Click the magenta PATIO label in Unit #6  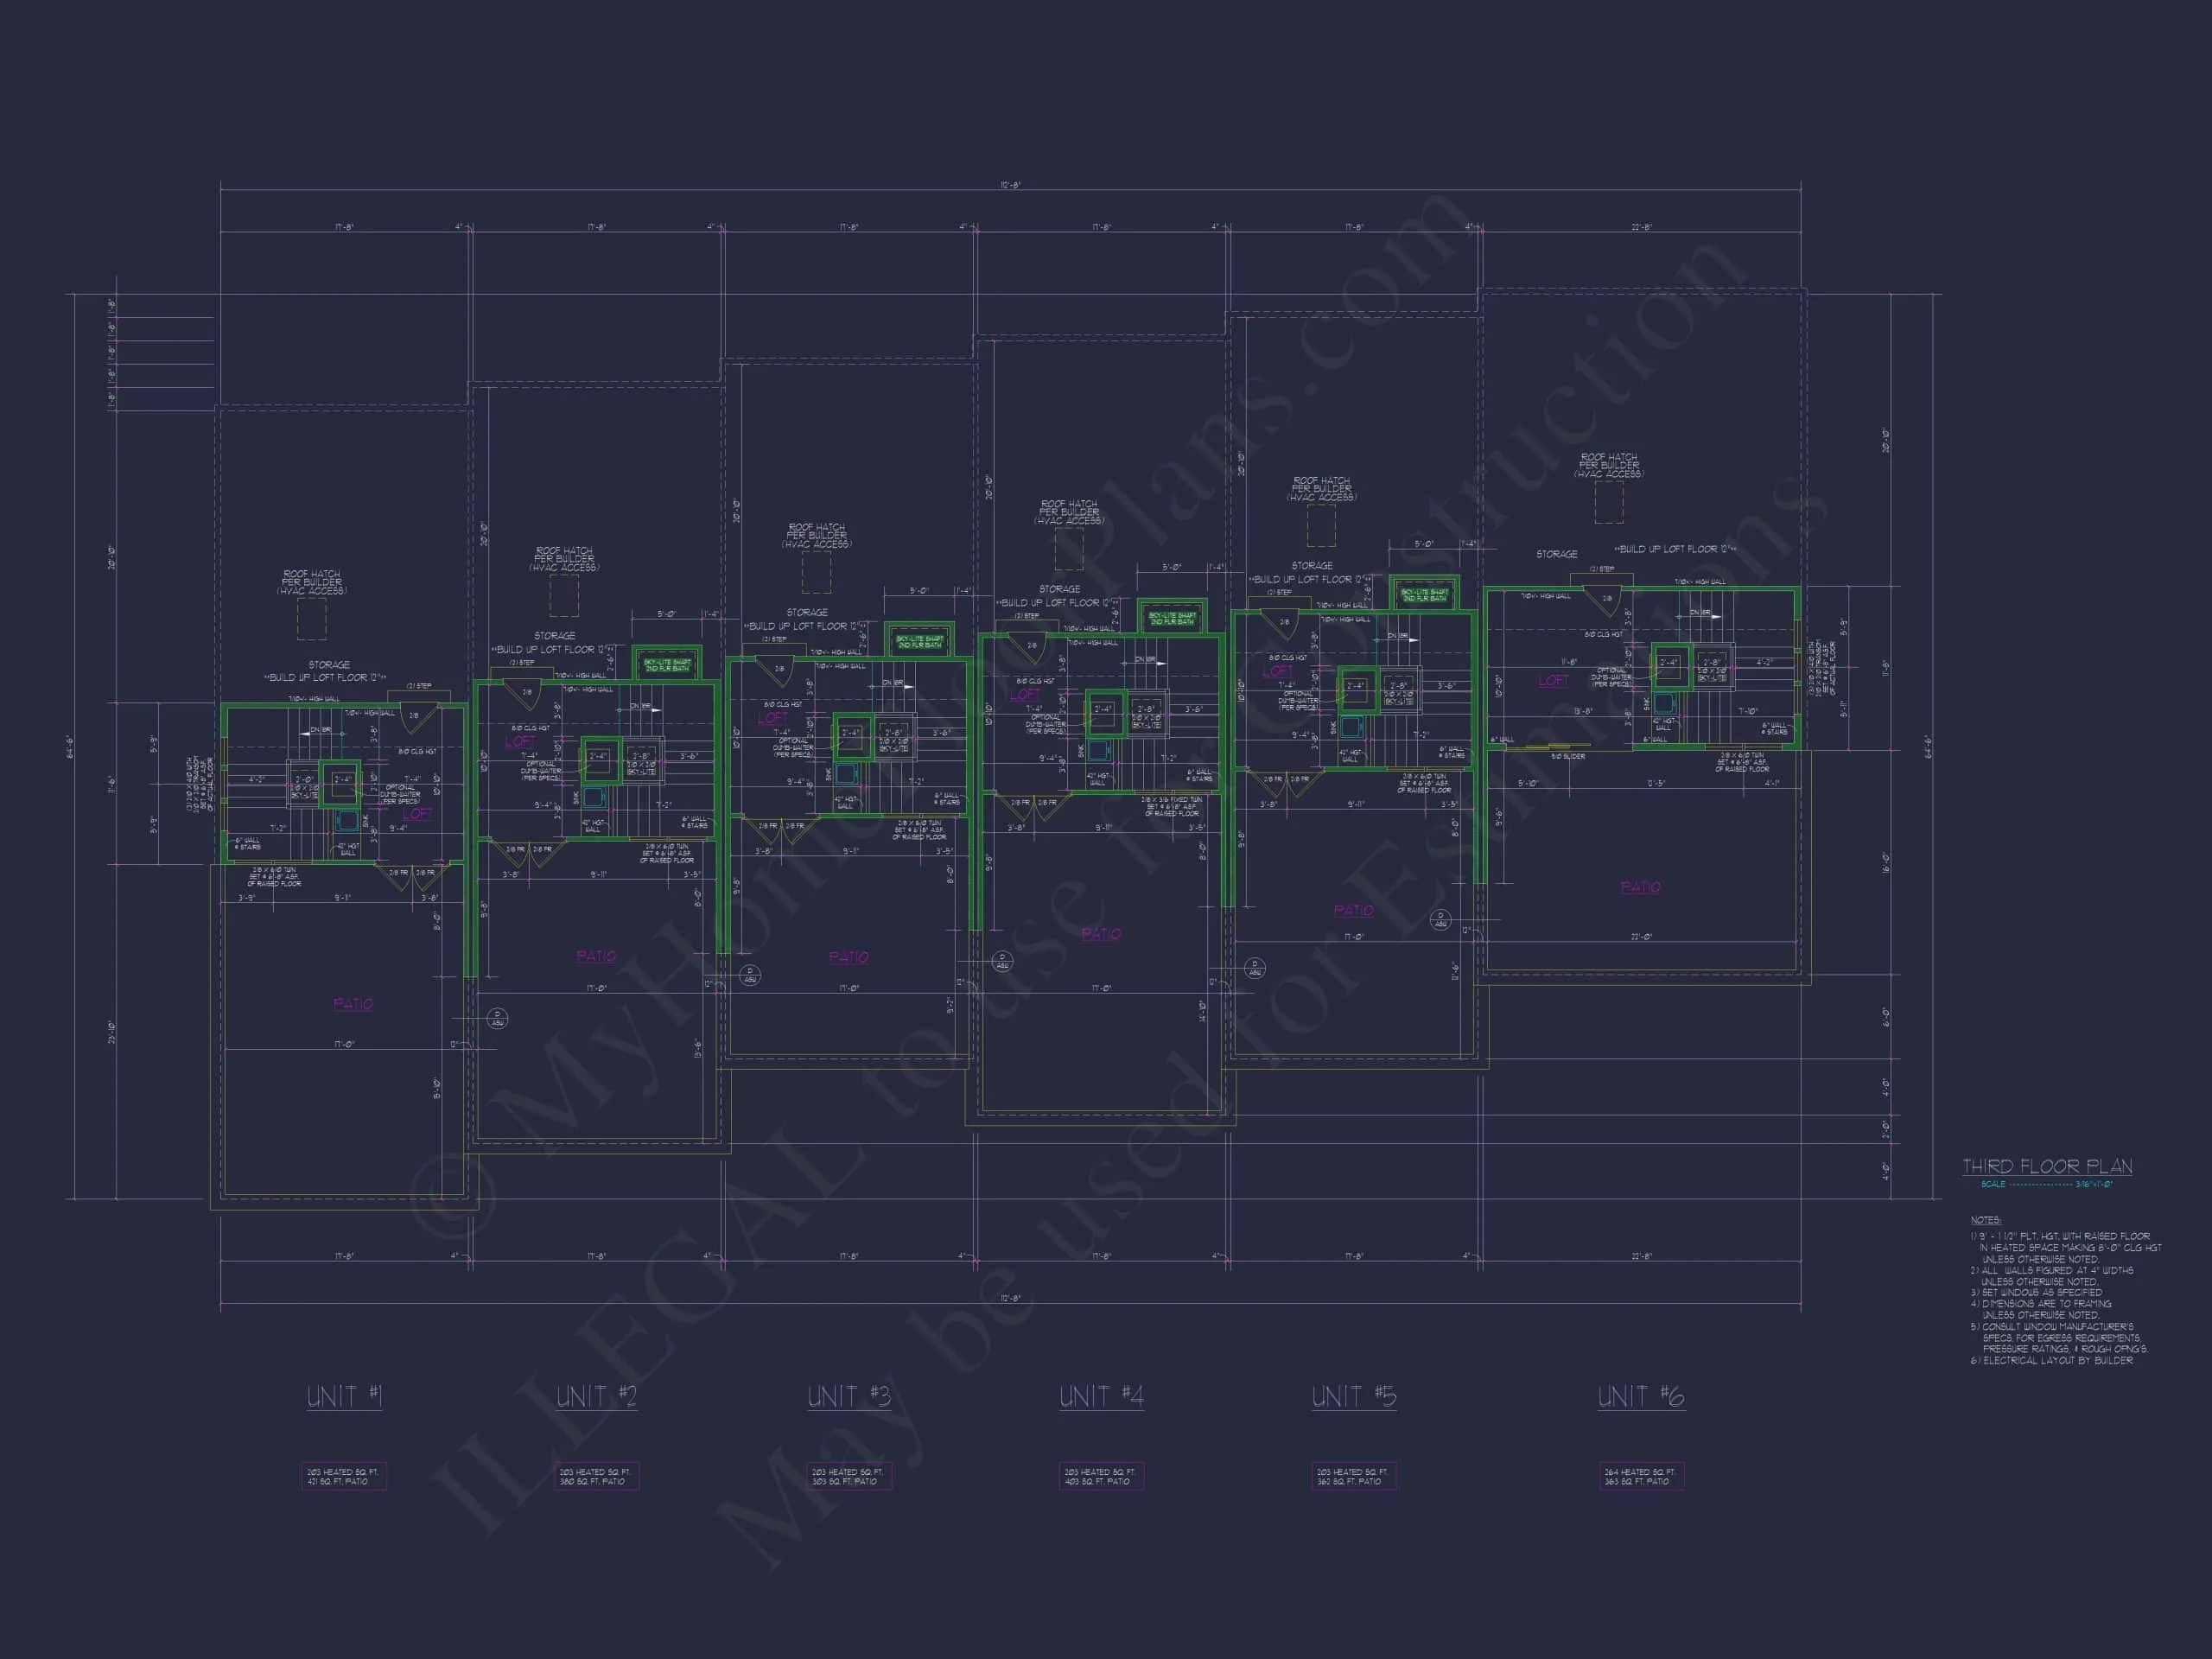pyautogui.click(x=1640, y=887)
